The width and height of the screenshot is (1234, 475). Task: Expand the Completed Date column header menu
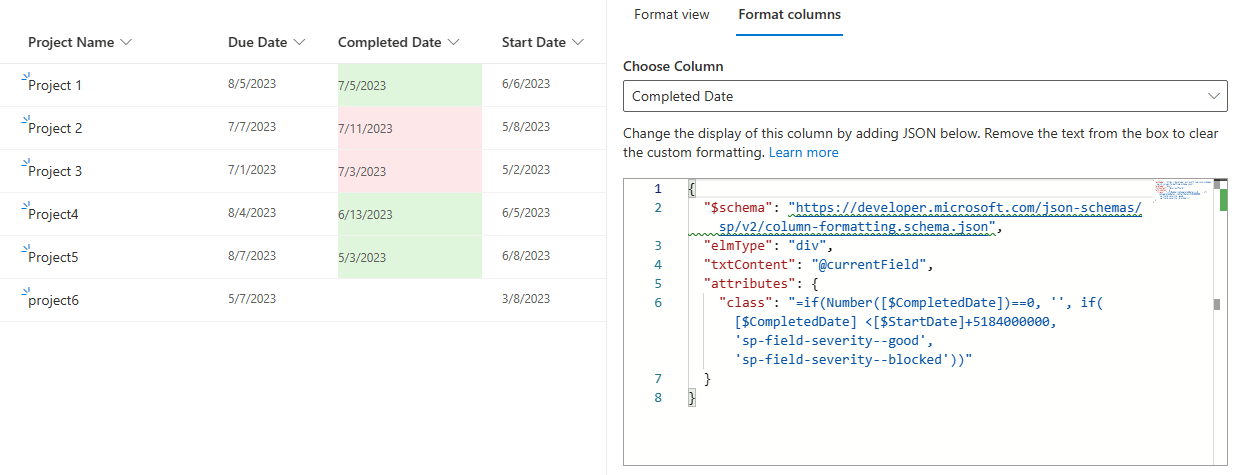click(x=454, y=43)
